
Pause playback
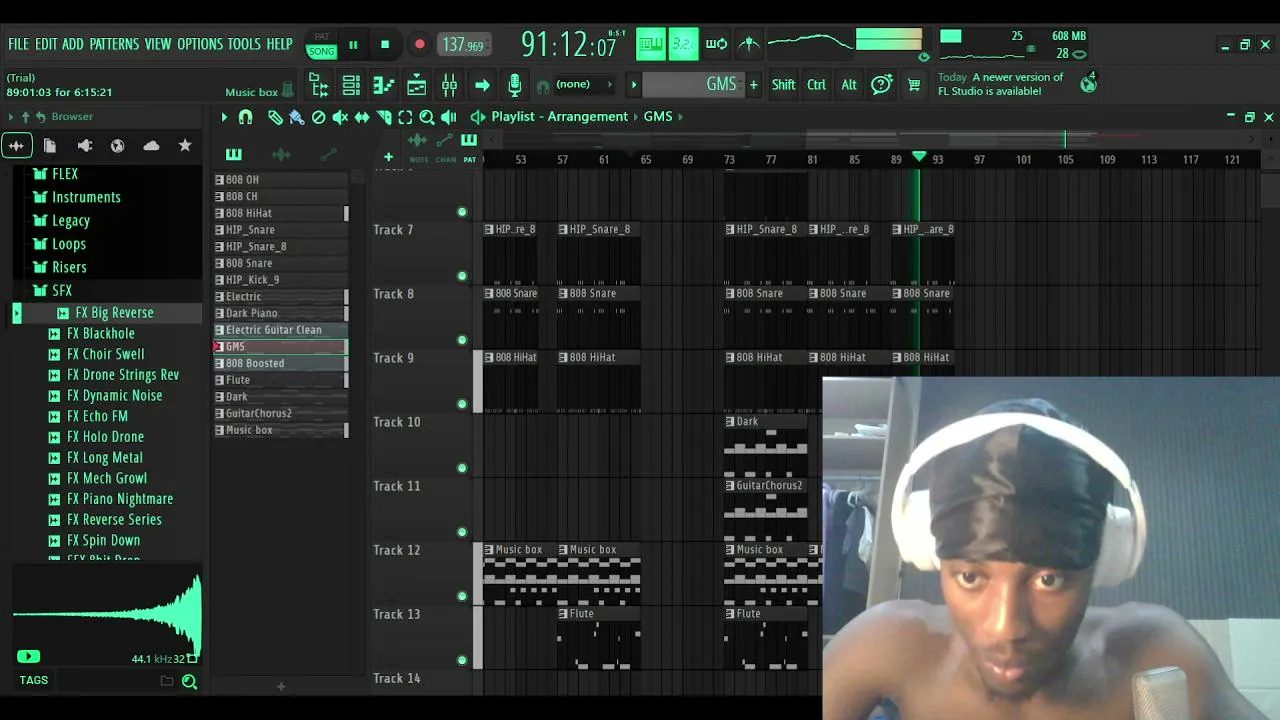[353, 44]
